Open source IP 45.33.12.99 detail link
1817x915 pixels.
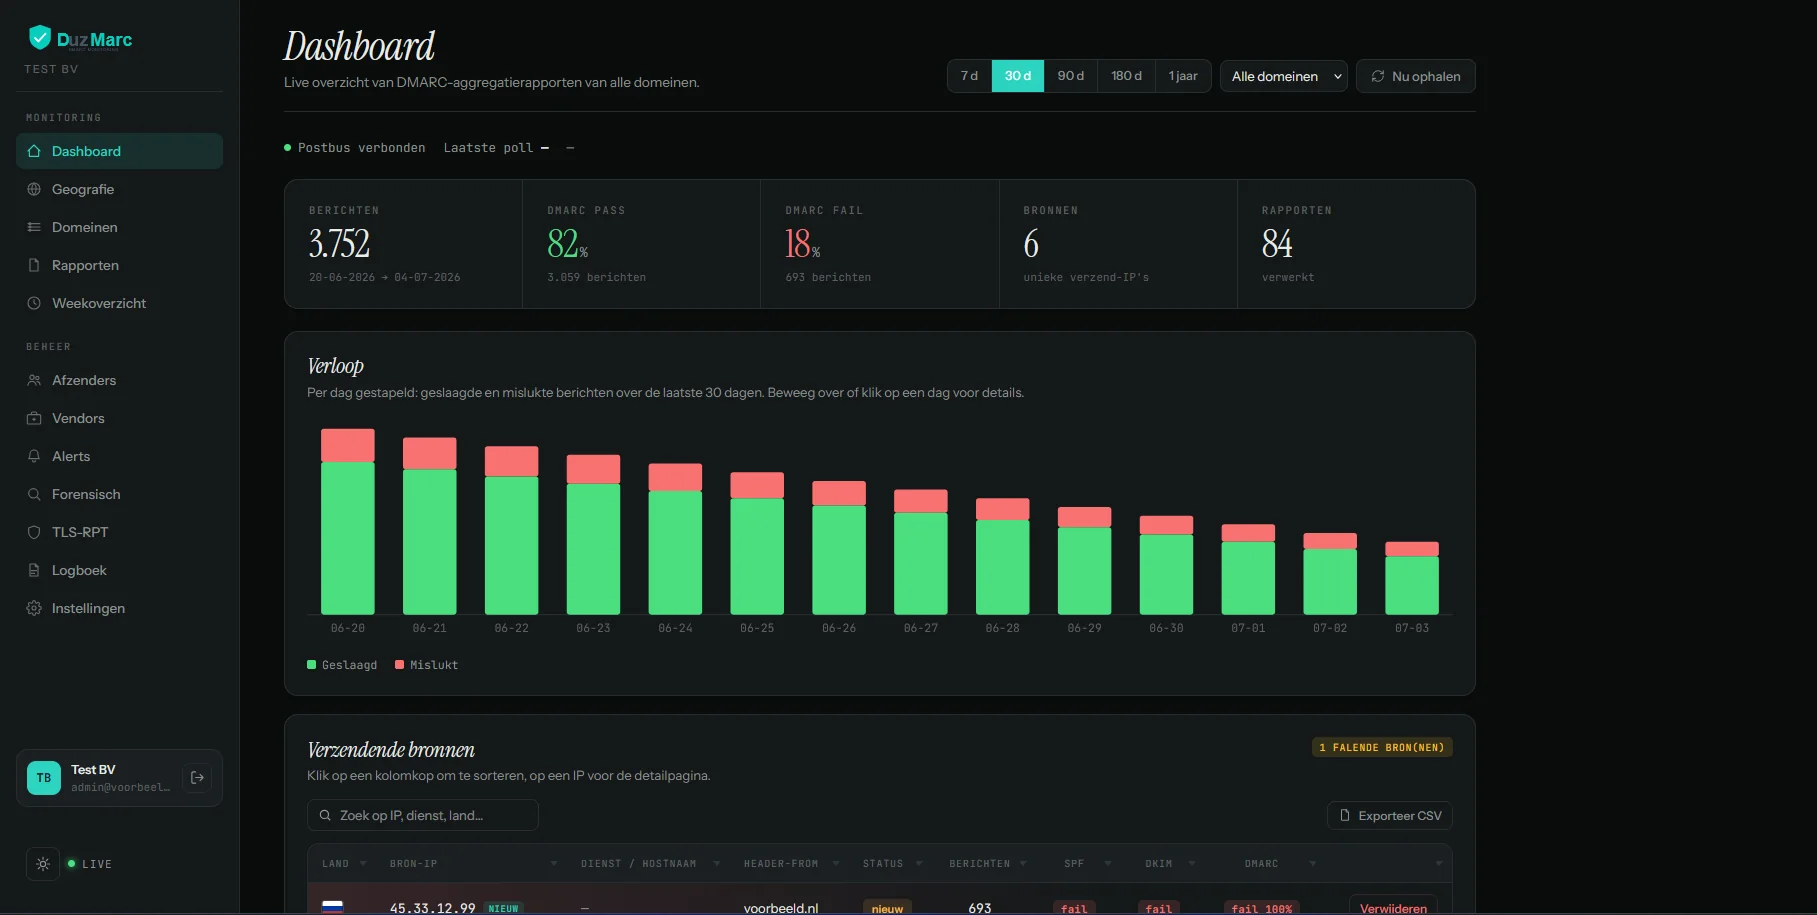(432, 908)
